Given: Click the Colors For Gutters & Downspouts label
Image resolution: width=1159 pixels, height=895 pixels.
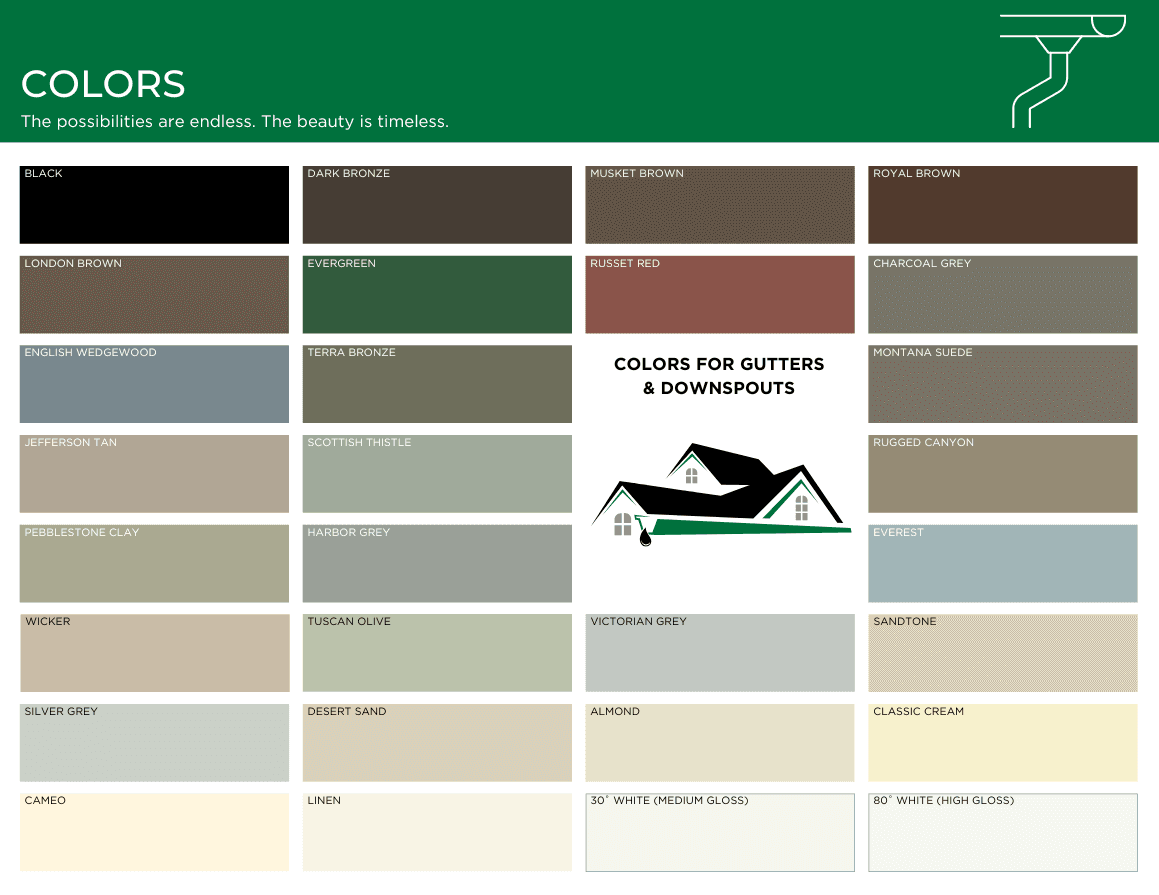Looking at the screenshot, I should pos(719,376).
